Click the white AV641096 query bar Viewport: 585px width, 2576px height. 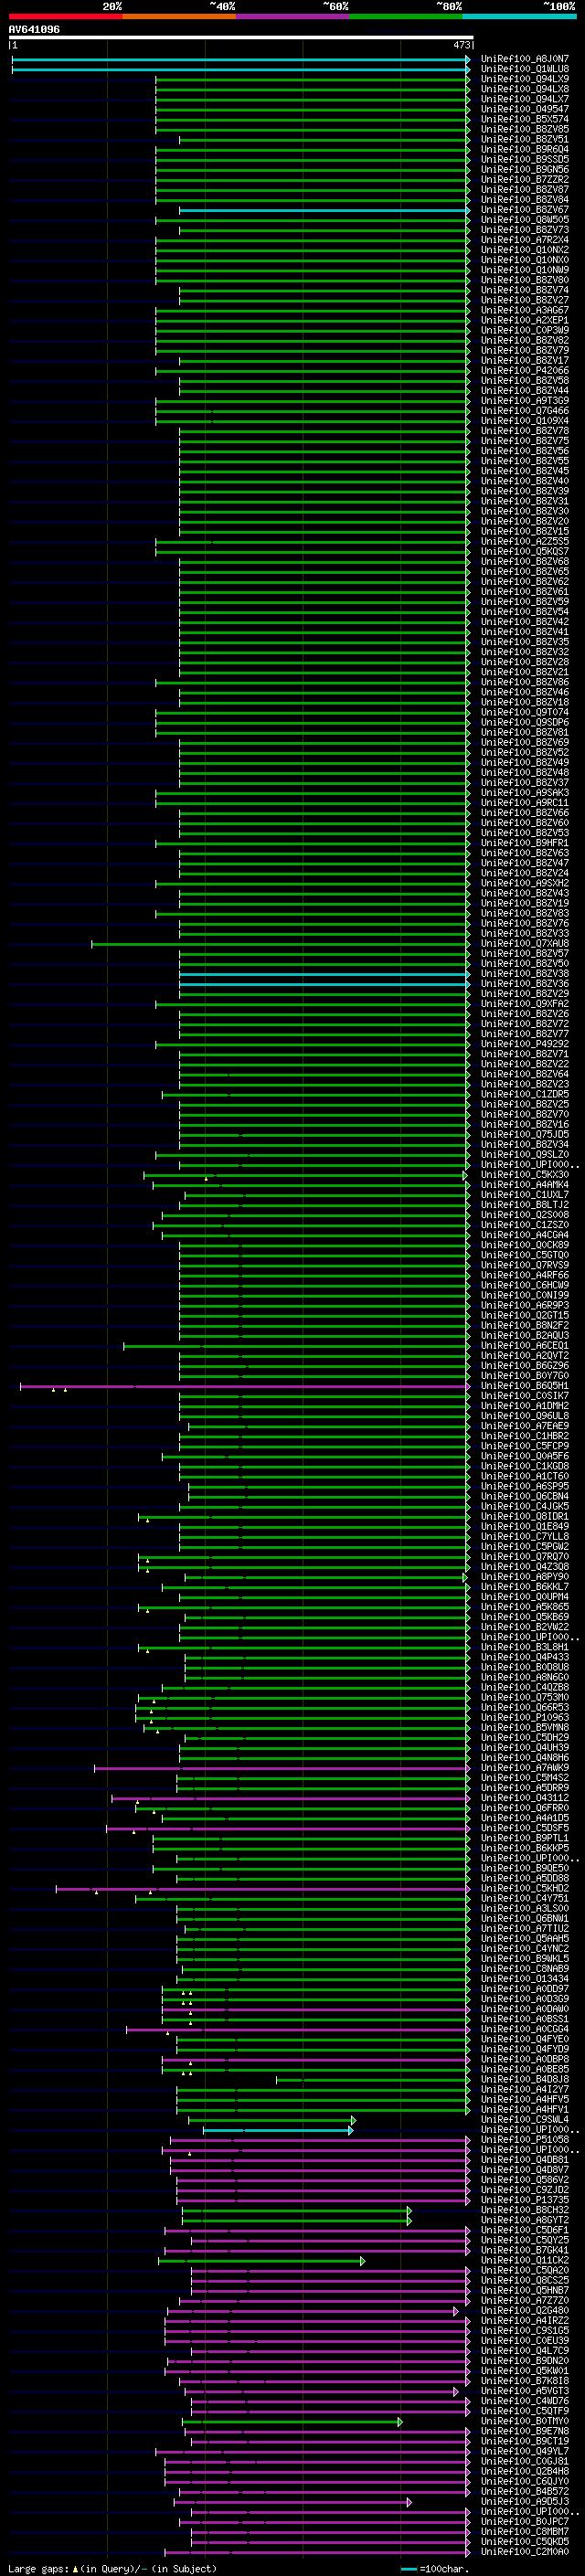point(241,37)
